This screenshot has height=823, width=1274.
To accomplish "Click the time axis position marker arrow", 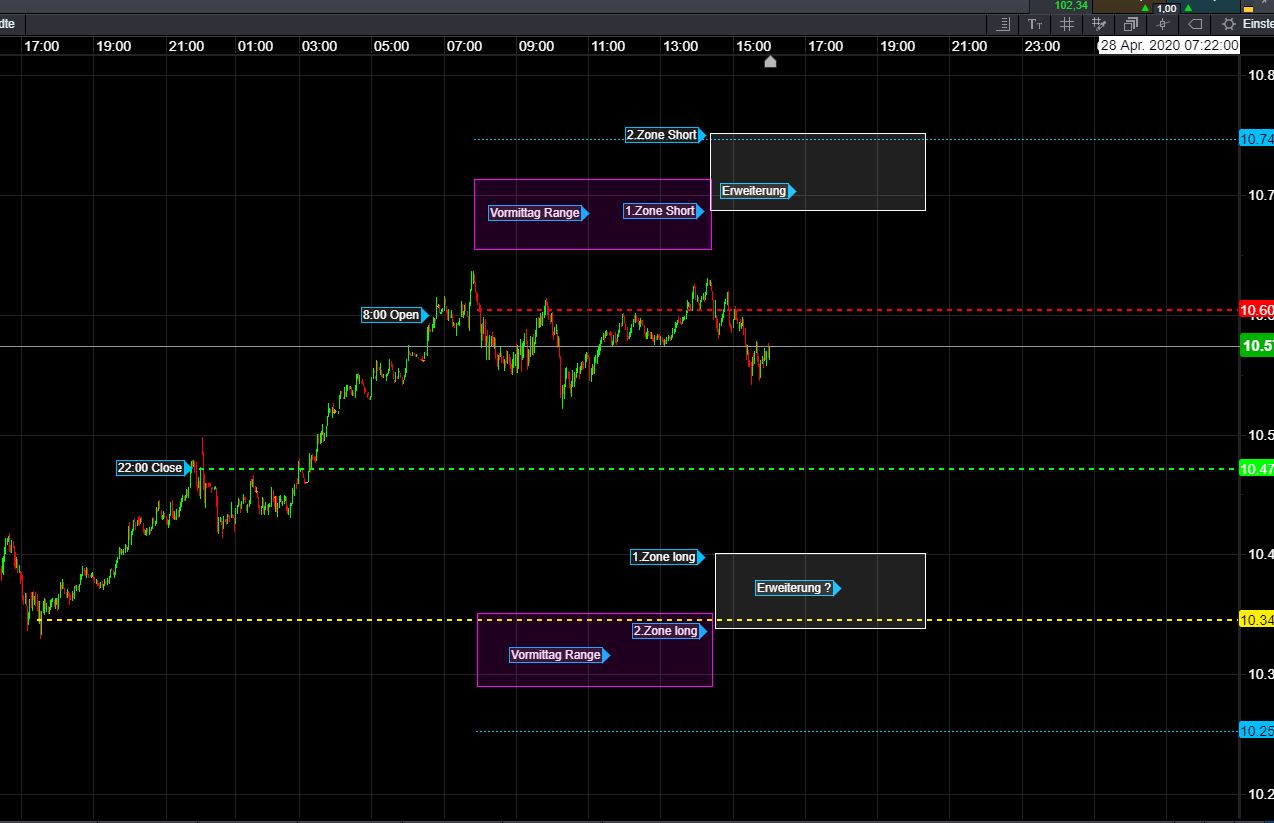I will pyautogui.click(x=770, y=62).
